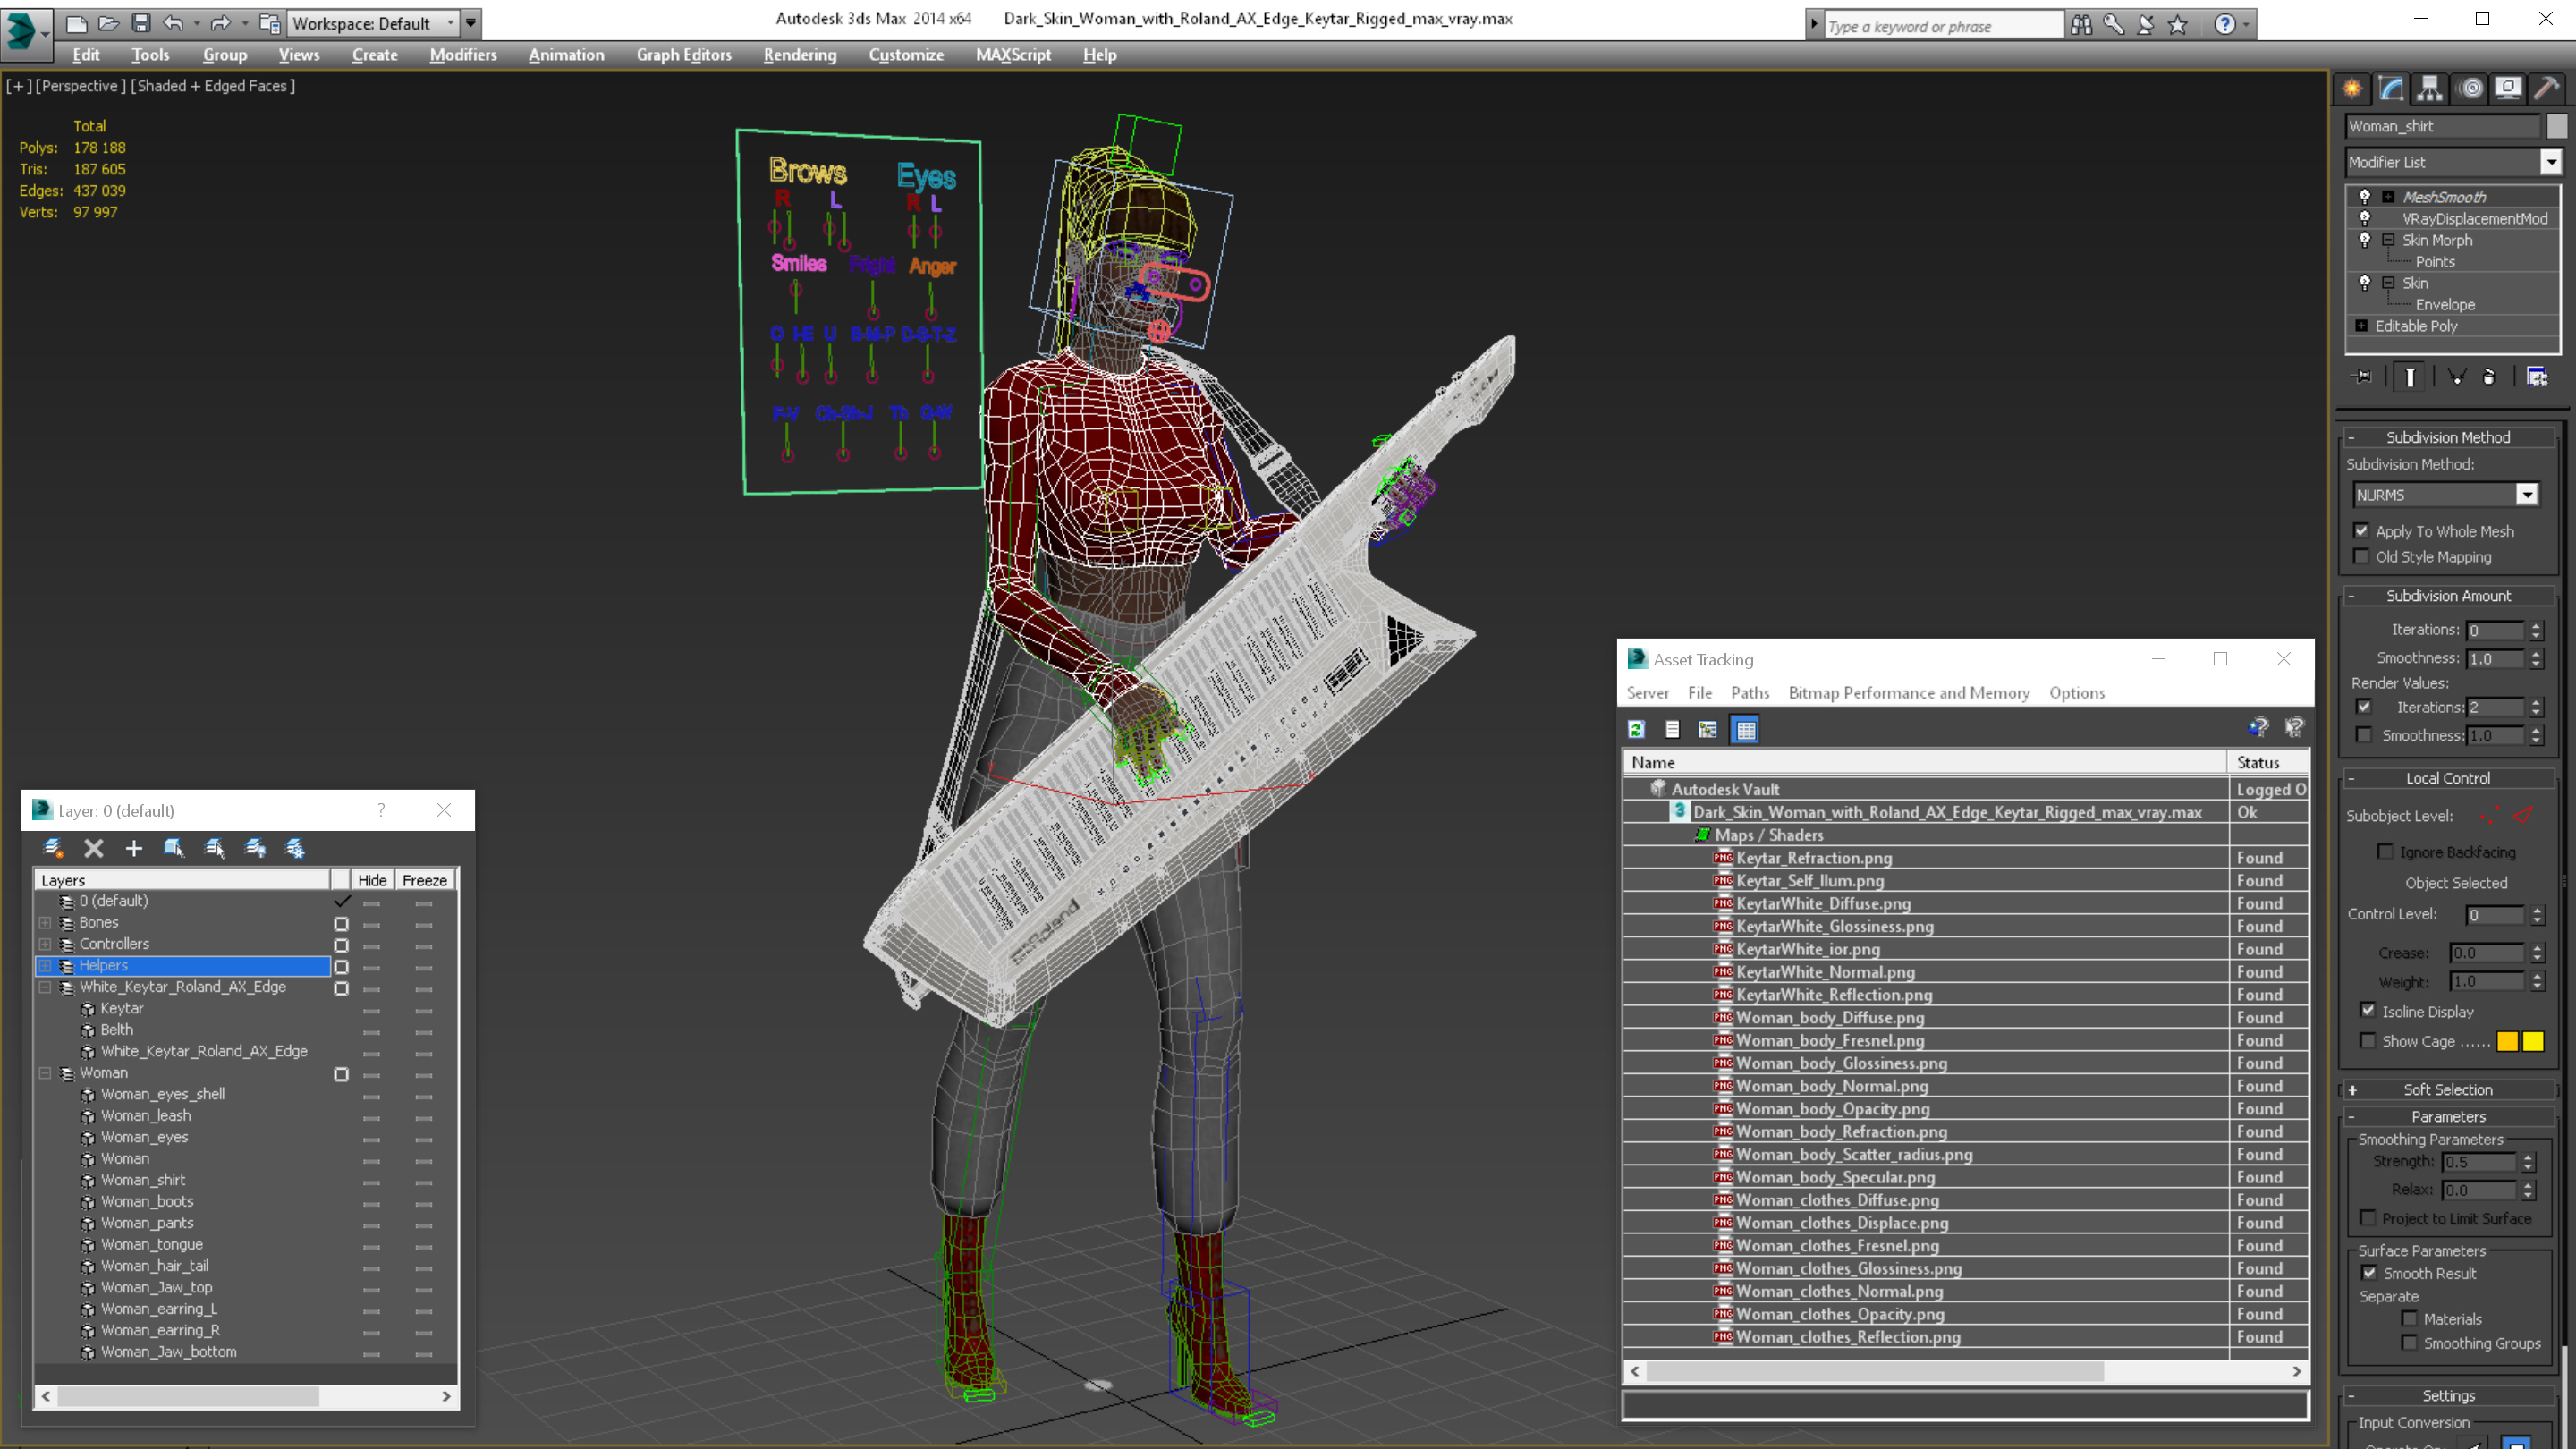The image size is (2576, 1449).
Task: Enable Show Cage checkbox
Action: coord(2368,1041)
